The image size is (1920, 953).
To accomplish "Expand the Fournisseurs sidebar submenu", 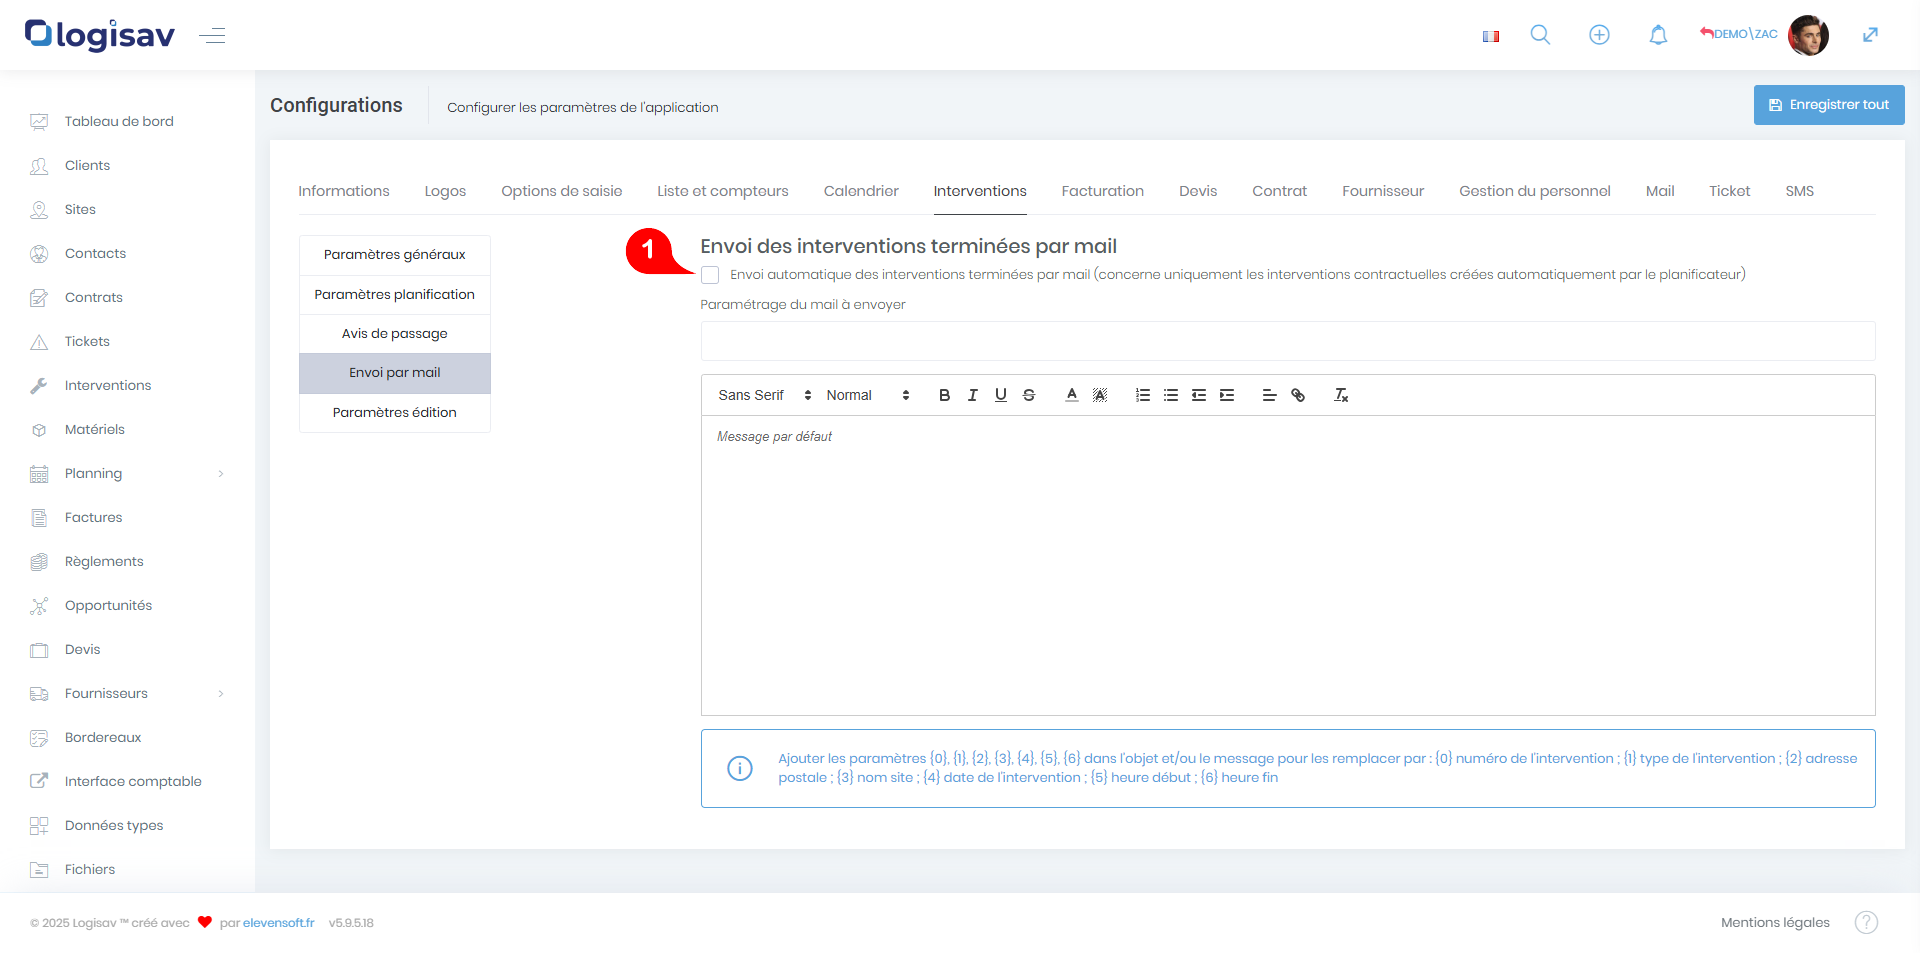I will click(221, 694).
